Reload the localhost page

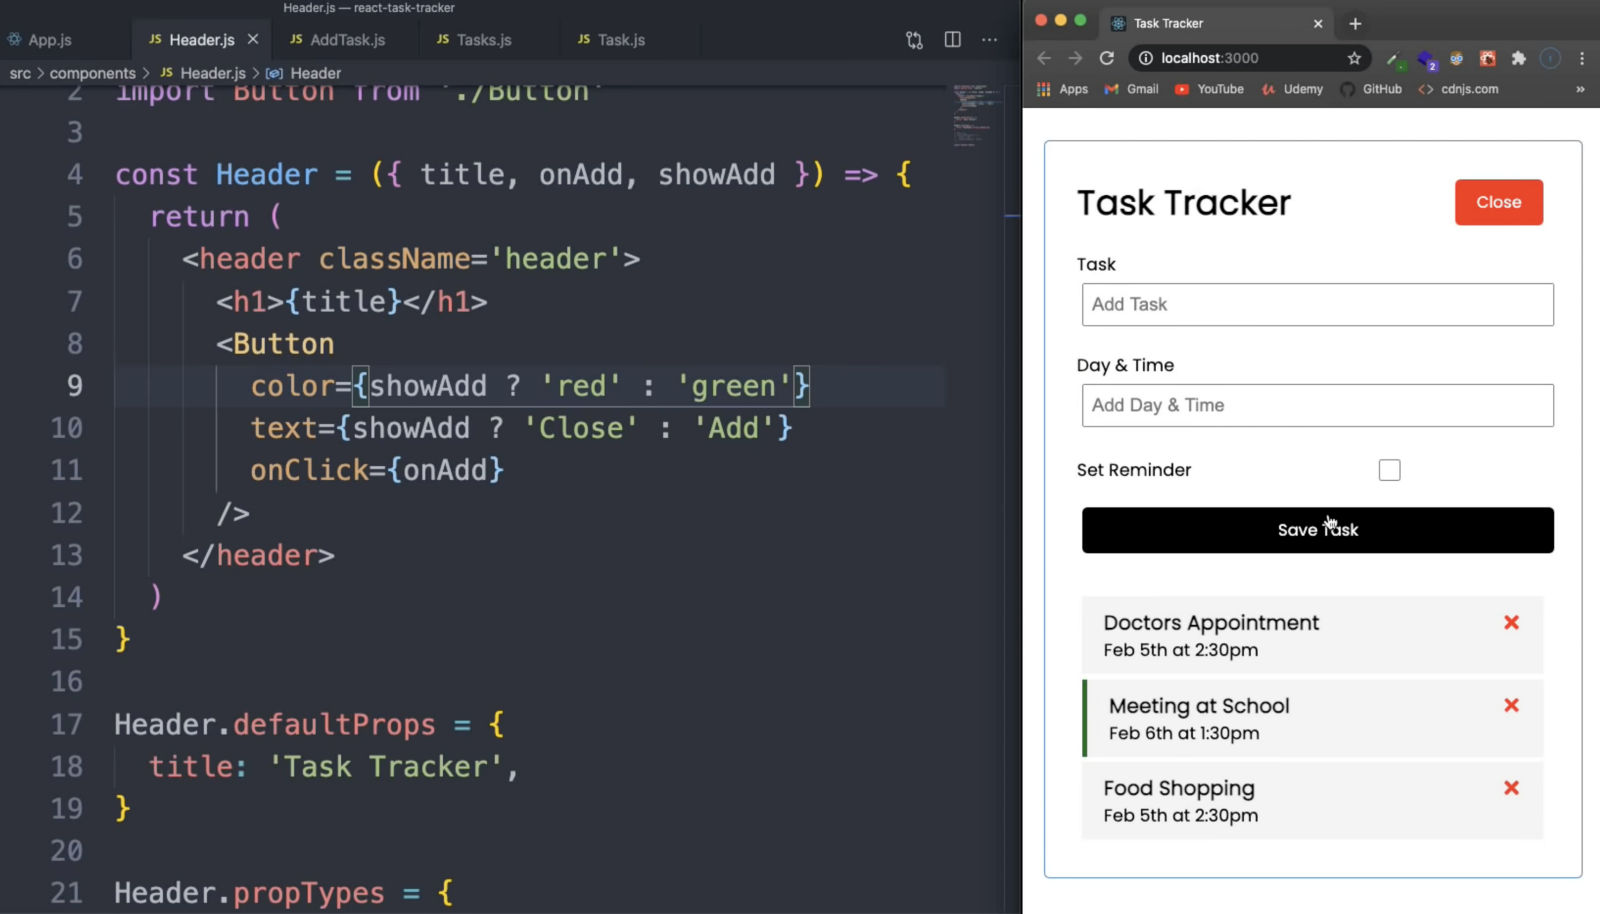[x=1107, y=58]
